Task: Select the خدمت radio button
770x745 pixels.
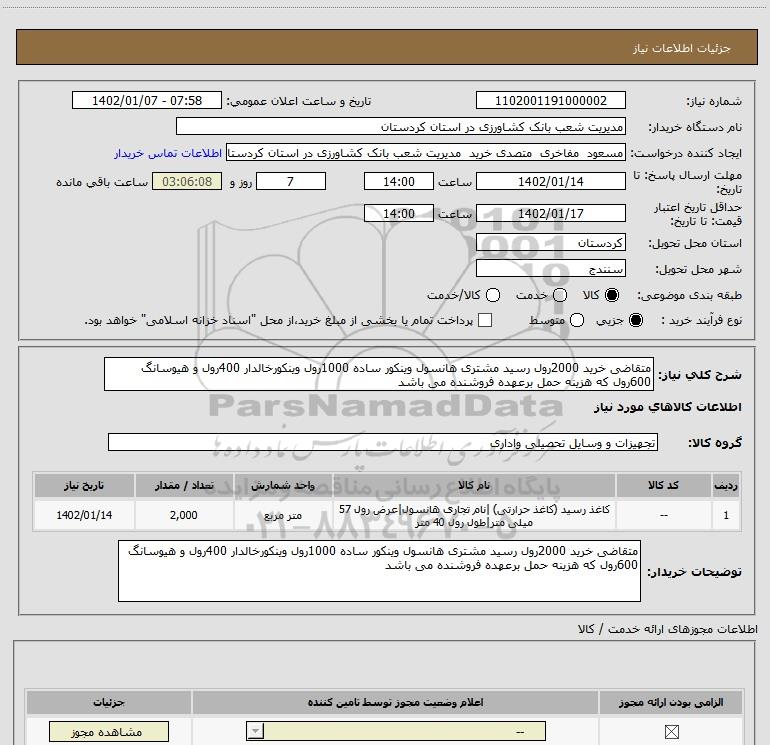Action: [x=560, y=295]
